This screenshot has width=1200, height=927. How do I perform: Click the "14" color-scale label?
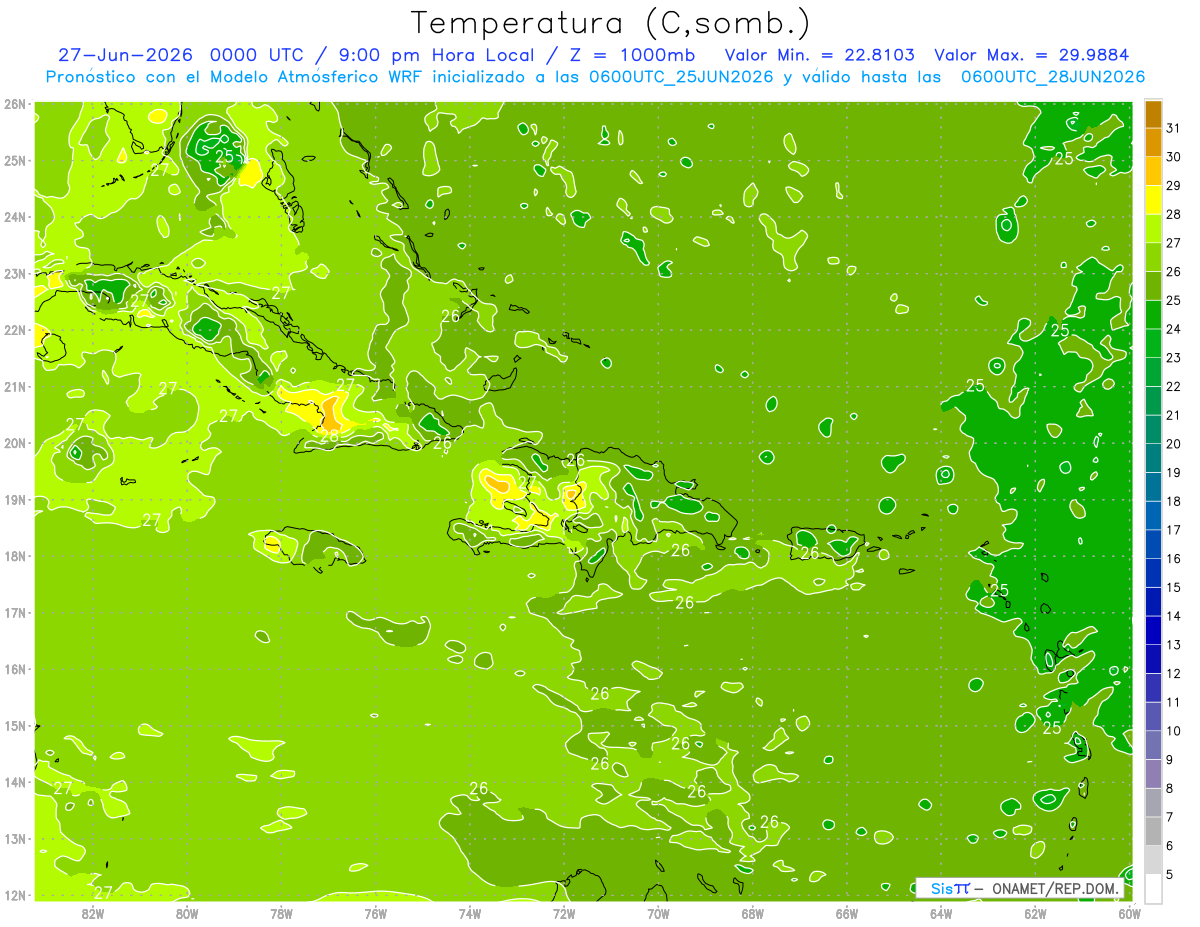tap(1174, 616)
